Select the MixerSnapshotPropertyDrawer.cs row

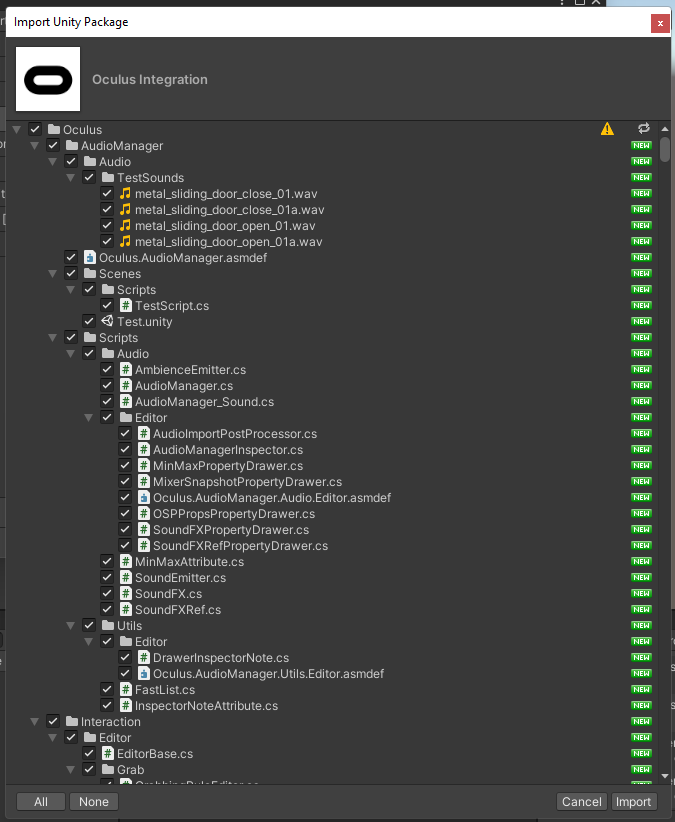[x=332, y=482]
